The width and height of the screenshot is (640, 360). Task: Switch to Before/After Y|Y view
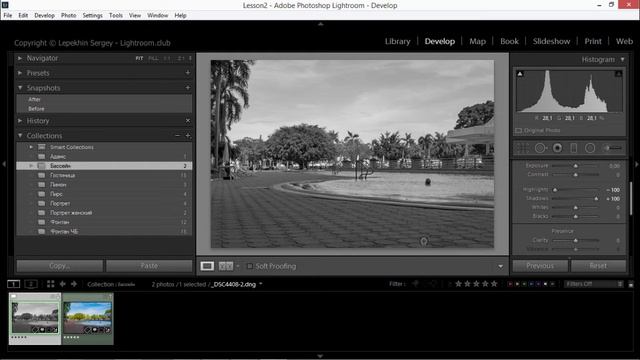[x=226, y=266]
